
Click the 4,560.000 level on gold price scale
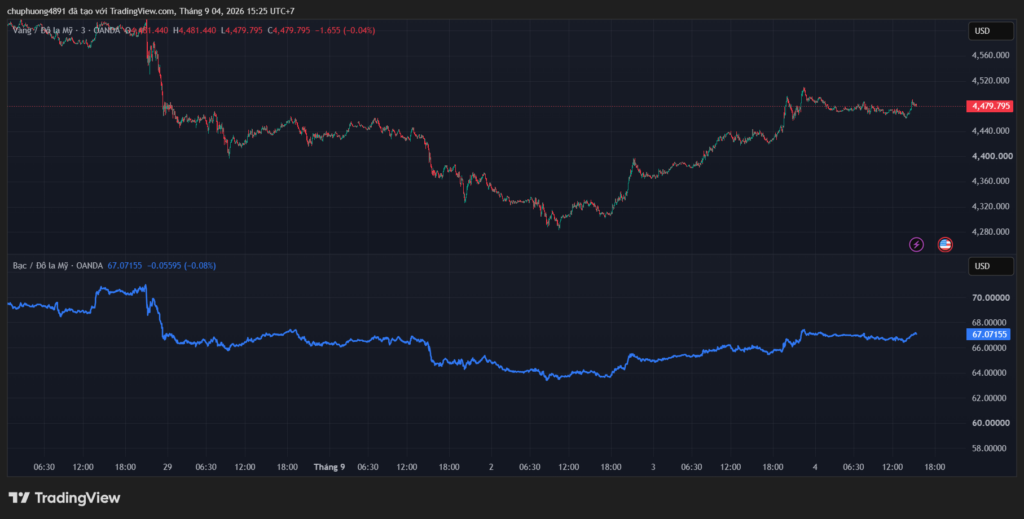coord(991,55)
